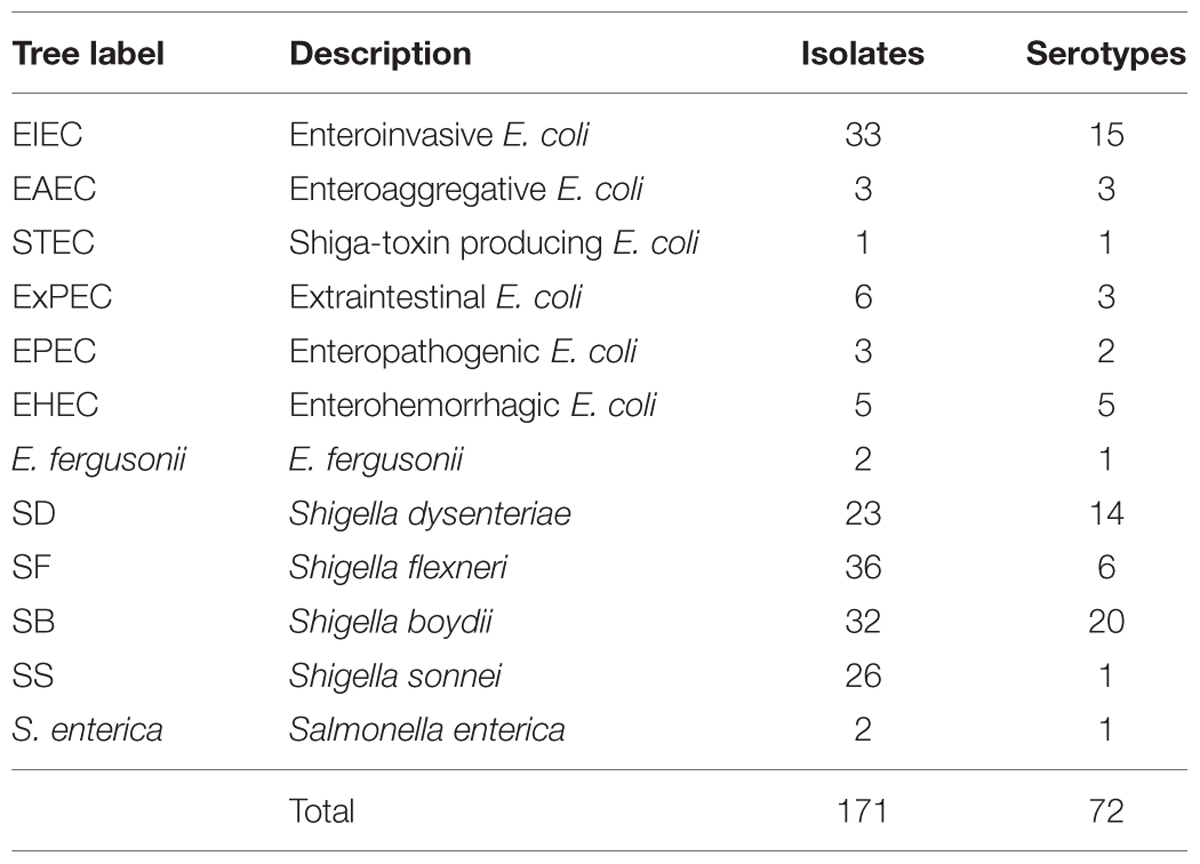This screenshot has width=1200, height=864.
Task: Click serotypes value 20 for Shigella boydii
Action: (1105, 622)
